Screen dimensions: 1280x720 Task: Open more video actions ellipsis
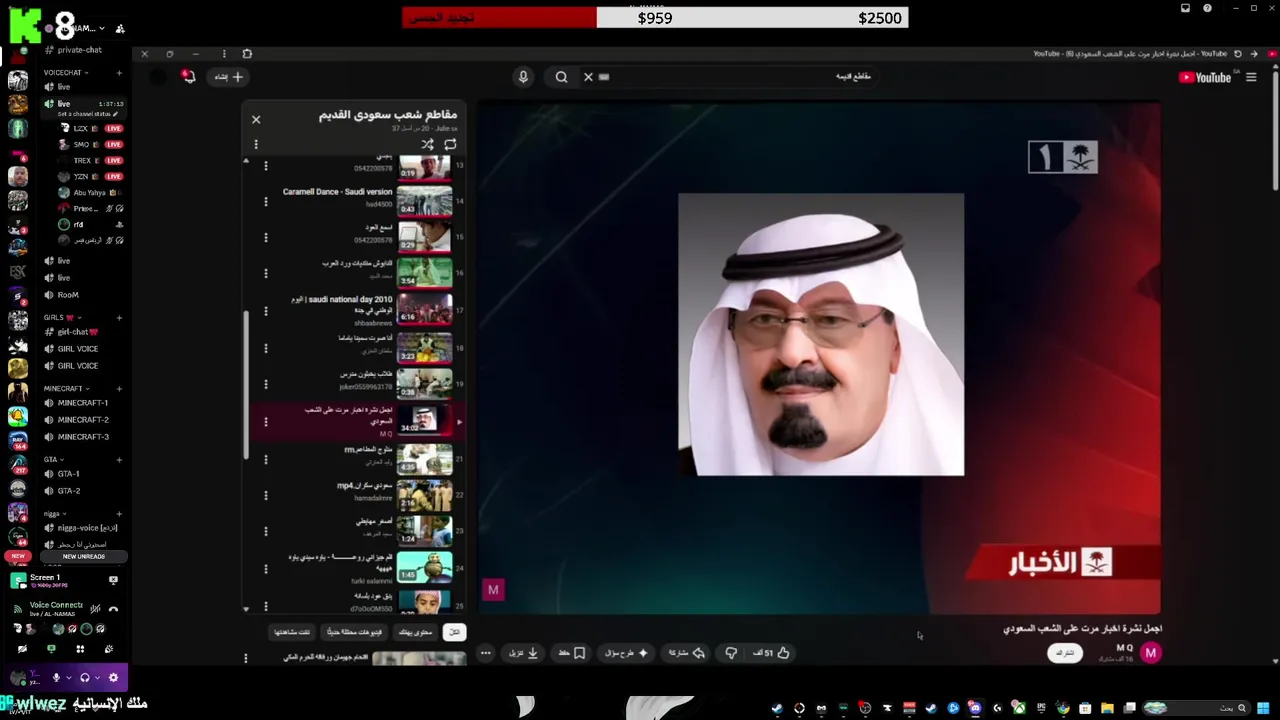(x=485, y=653)
